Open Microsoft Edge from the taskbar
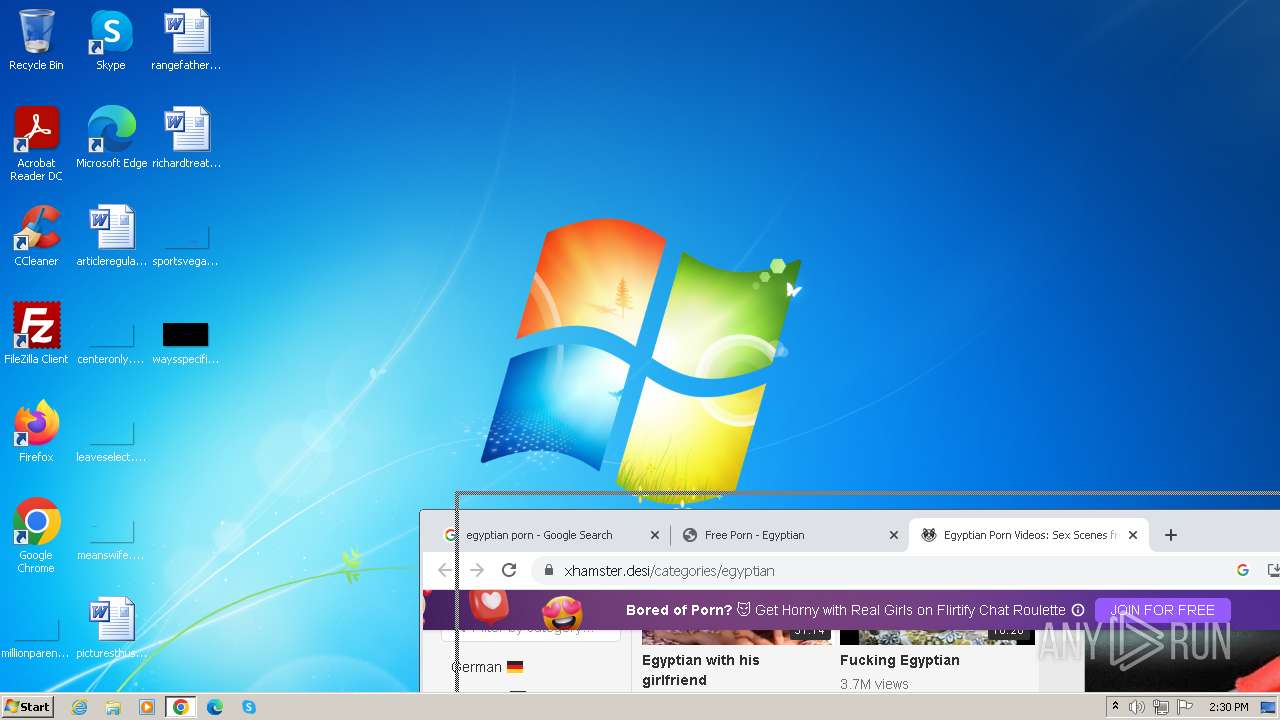Image resolution: width=1280 pixels, height=720 pixels. pyautogui.click(x=215, y=707)
